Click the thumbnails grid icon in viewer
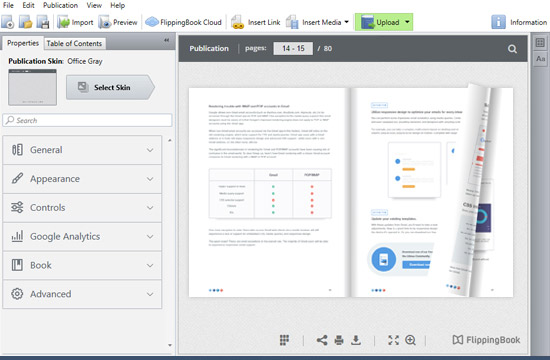550x360 pixels. (284, 340)
